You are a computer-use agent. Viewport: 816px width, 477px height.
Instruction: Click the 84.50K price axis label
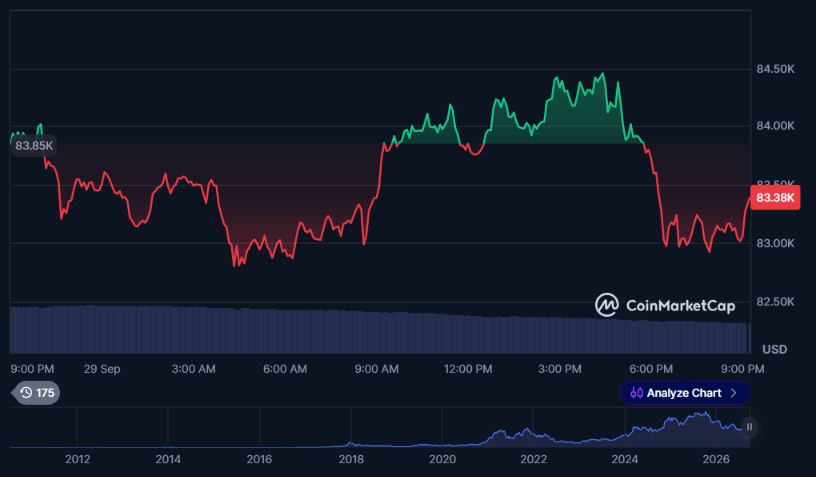point(775,69)
